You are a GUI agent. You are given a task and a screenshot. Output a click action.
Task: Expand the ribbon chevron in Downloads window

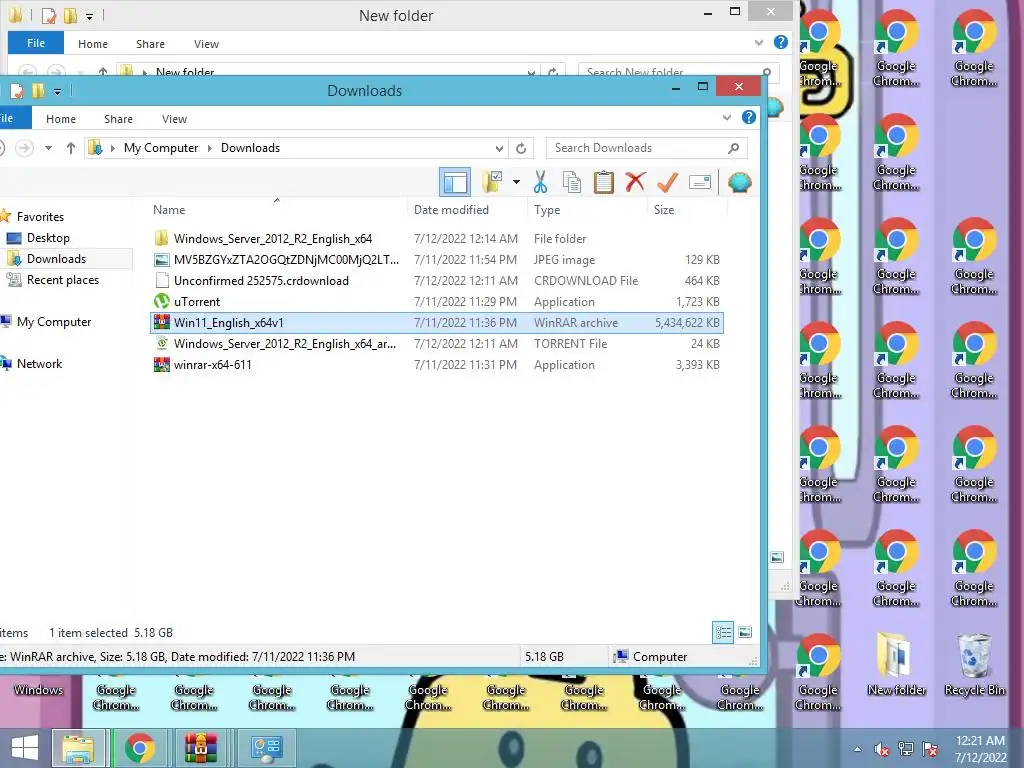727,118
